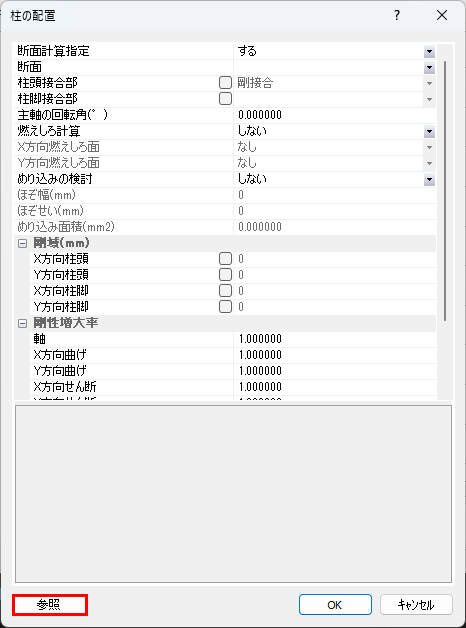Open the 燃えしろ計算 dropdown
This screenshot has width=466, height=628.
429,131
